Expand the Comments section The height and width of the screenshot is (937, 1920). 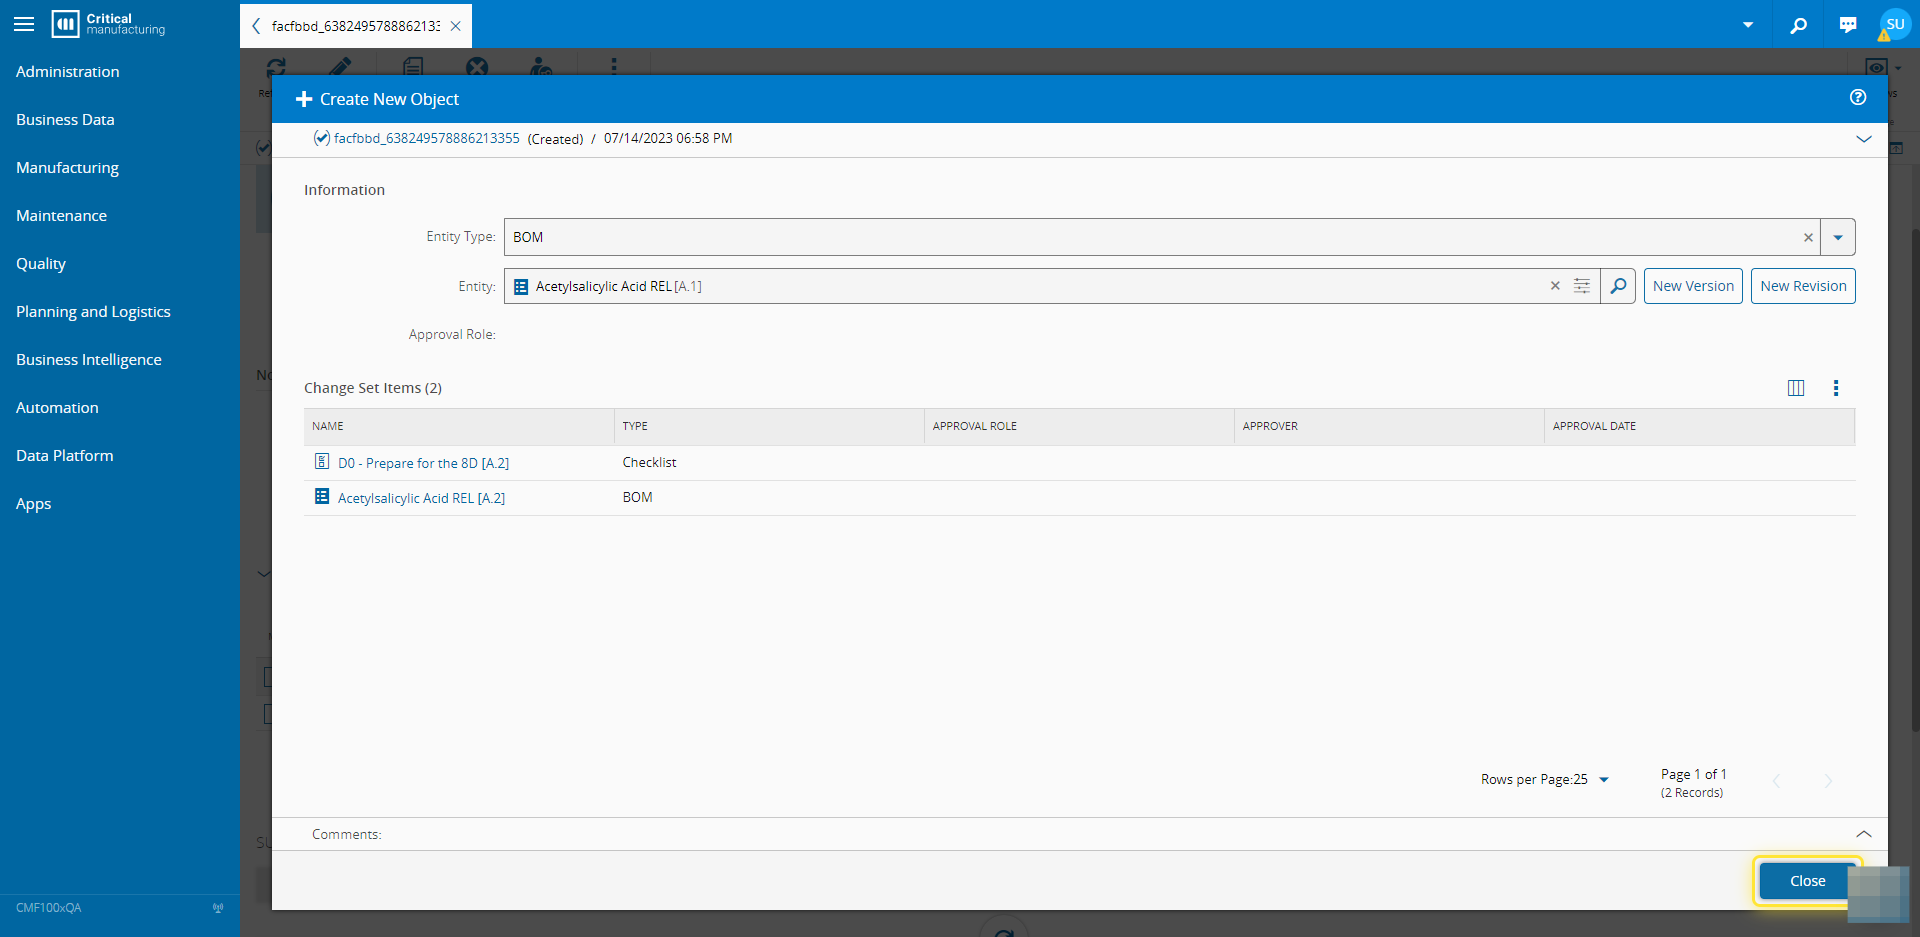(1863, 834)
